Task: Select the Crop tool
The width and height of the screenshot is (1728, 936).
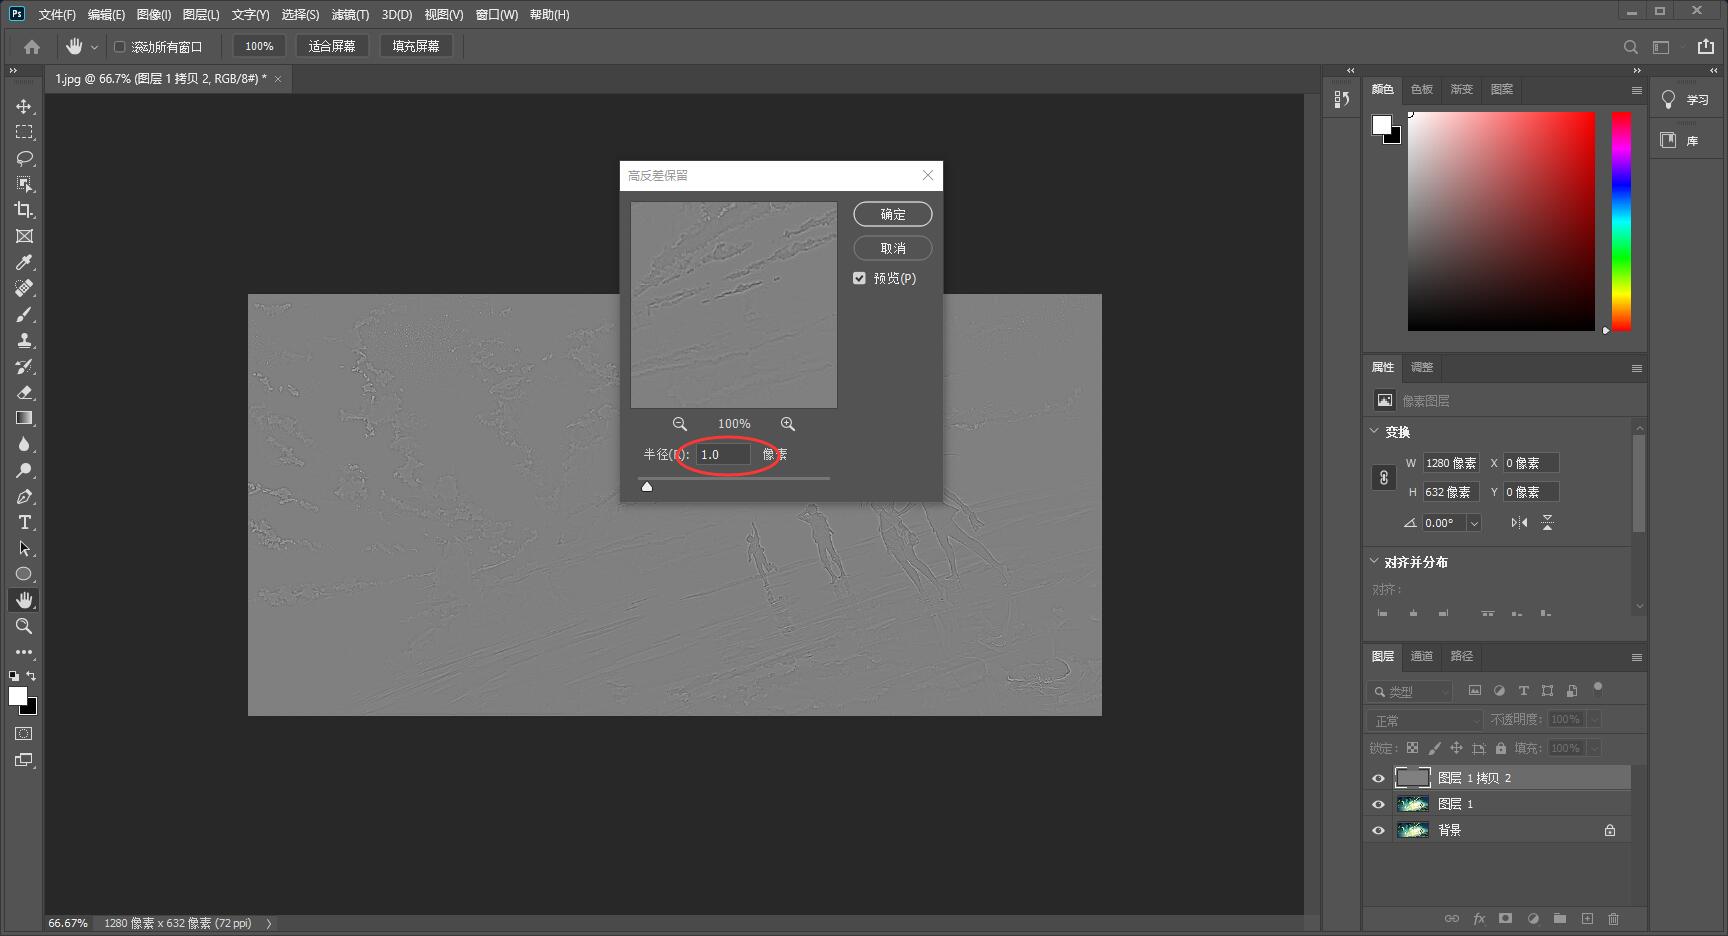Action: (24, 210)
